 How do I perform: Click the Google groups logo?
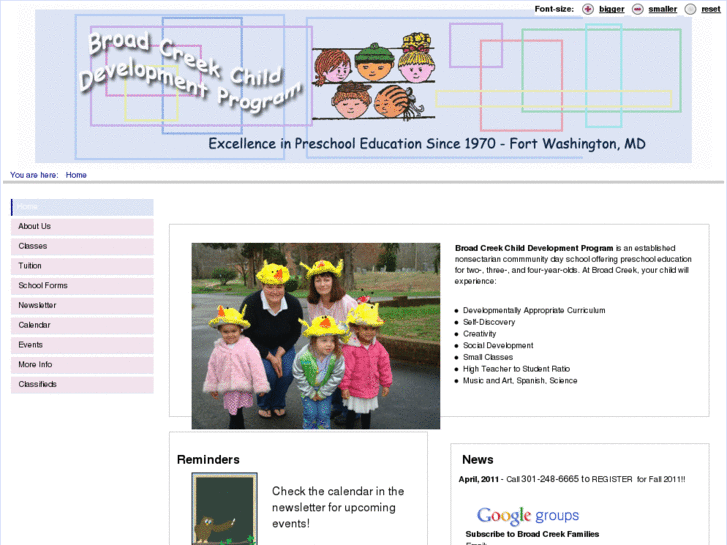click(528, 515)
